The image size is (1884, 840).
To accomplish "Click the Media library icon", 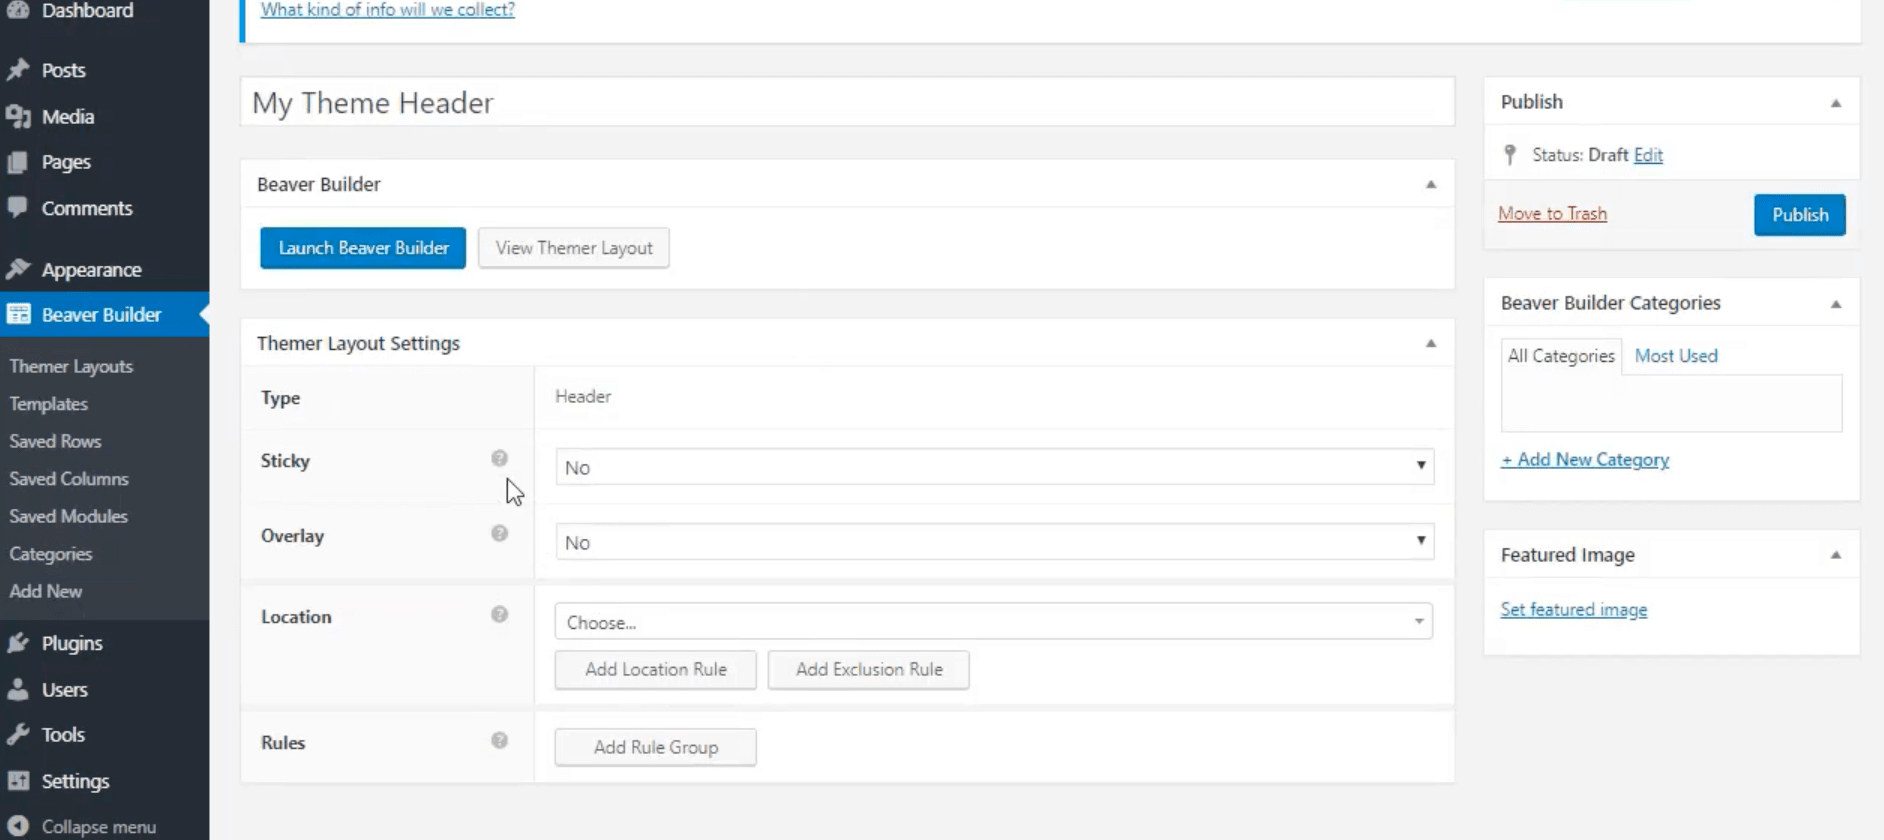I will pyautogui.click(x=18, y=116).
